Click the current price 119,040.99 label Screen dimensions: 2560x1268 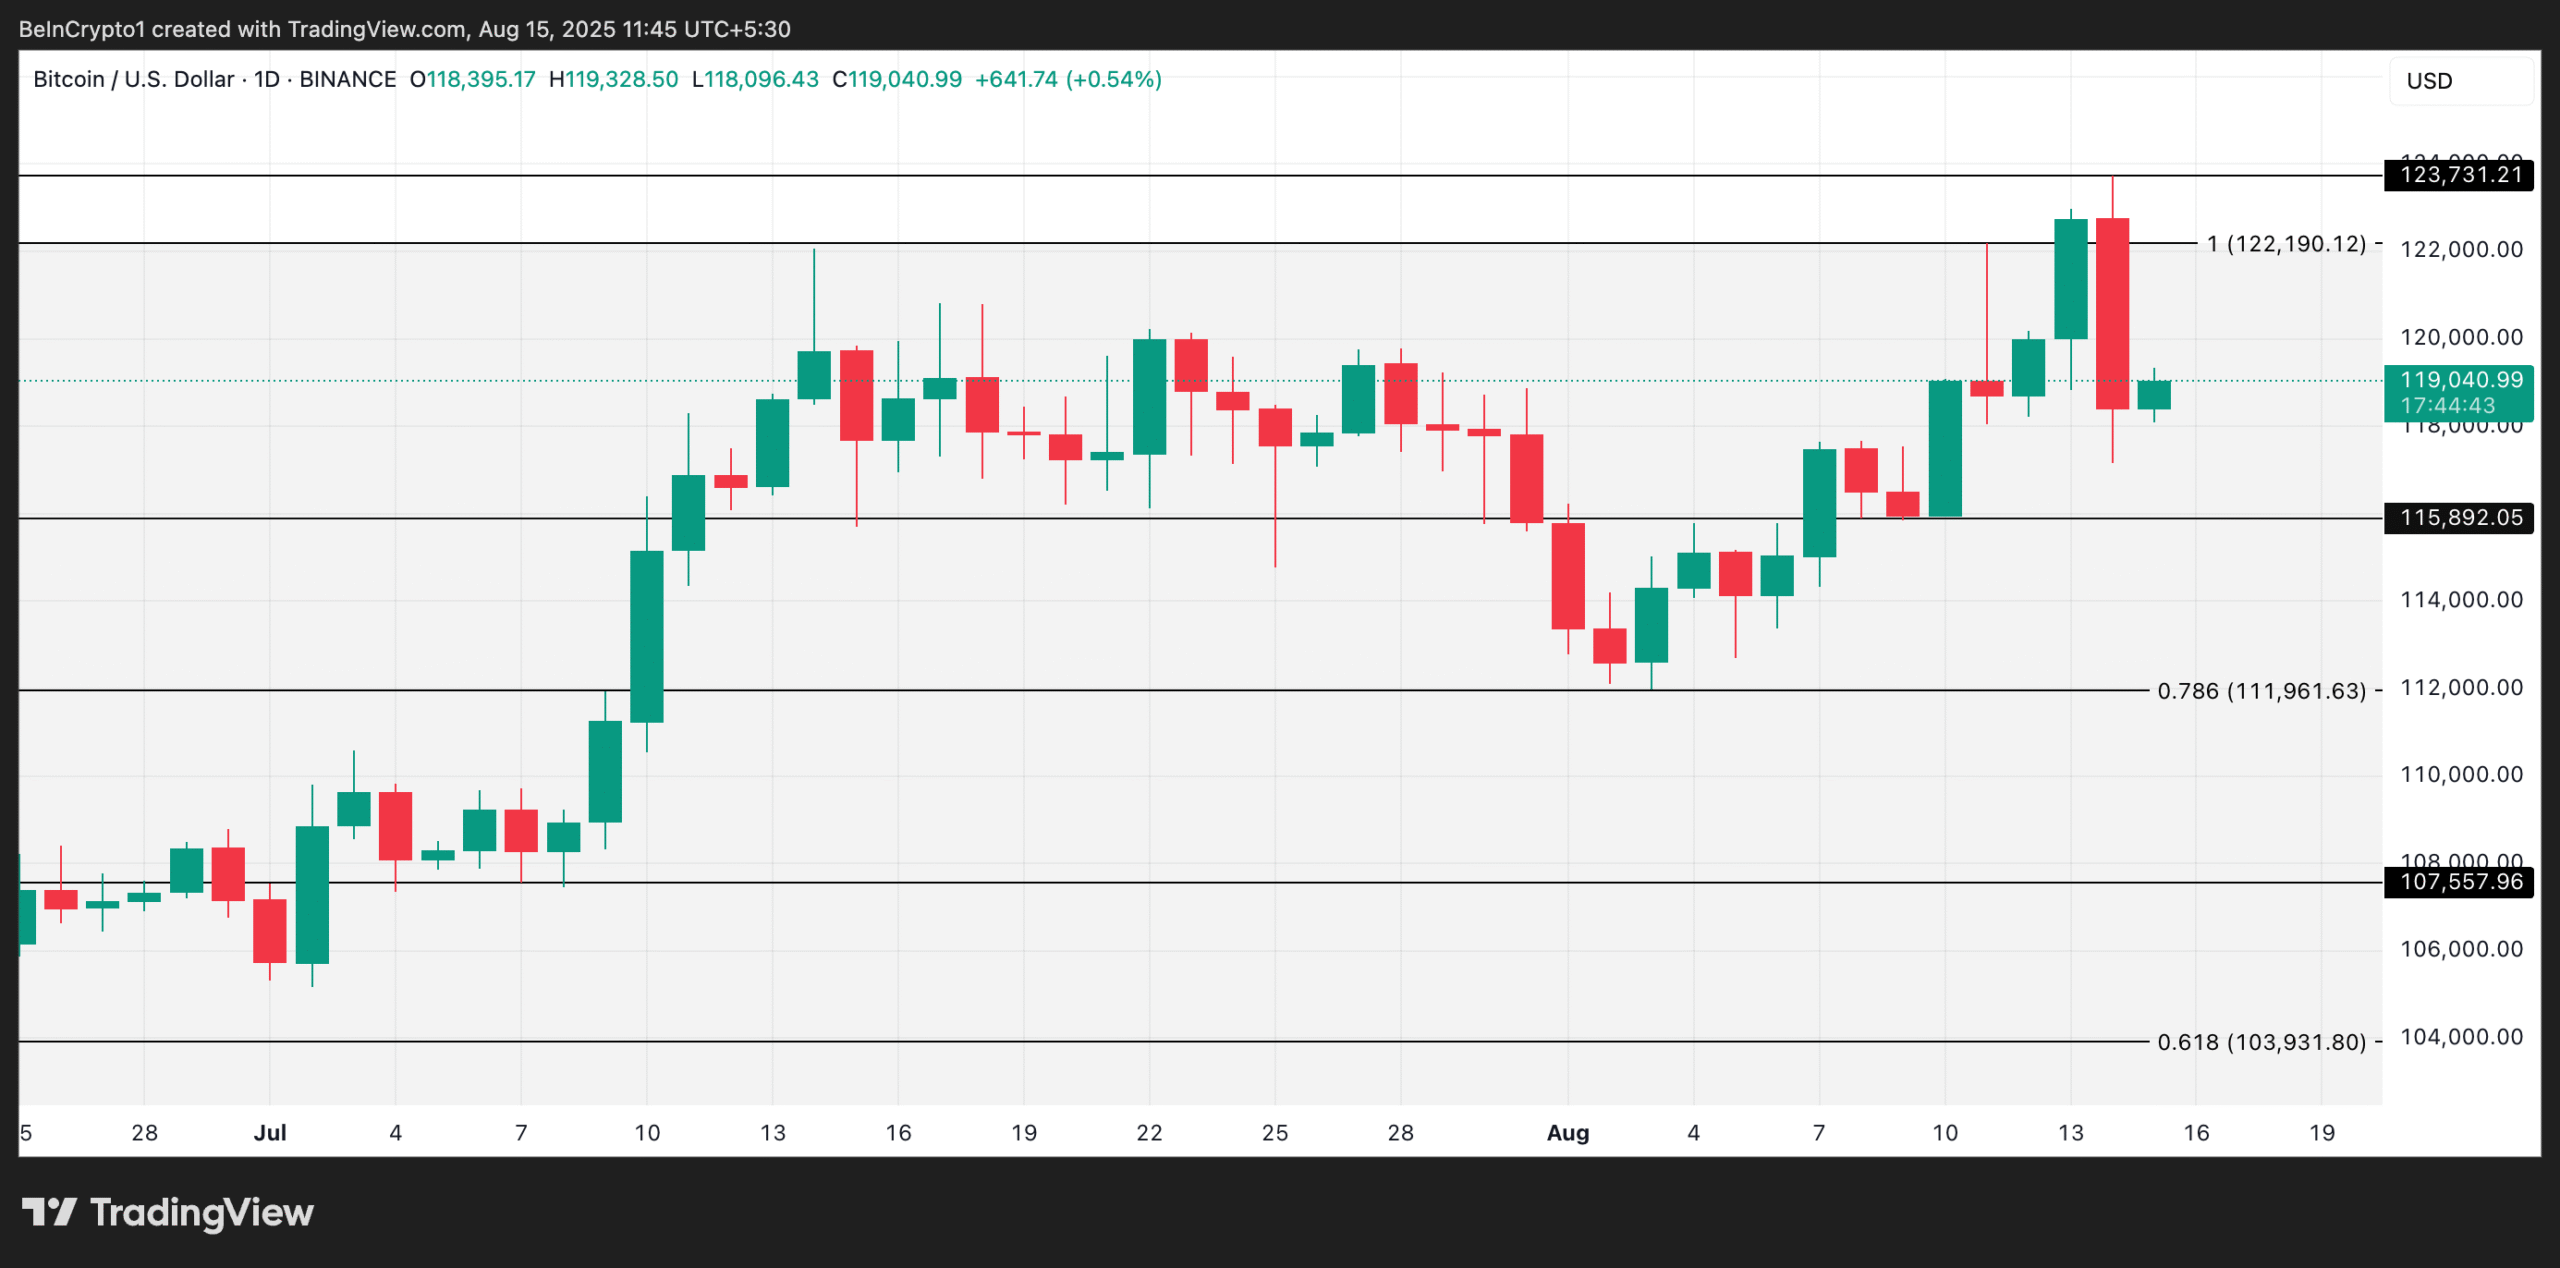(x=2460, y=380)
